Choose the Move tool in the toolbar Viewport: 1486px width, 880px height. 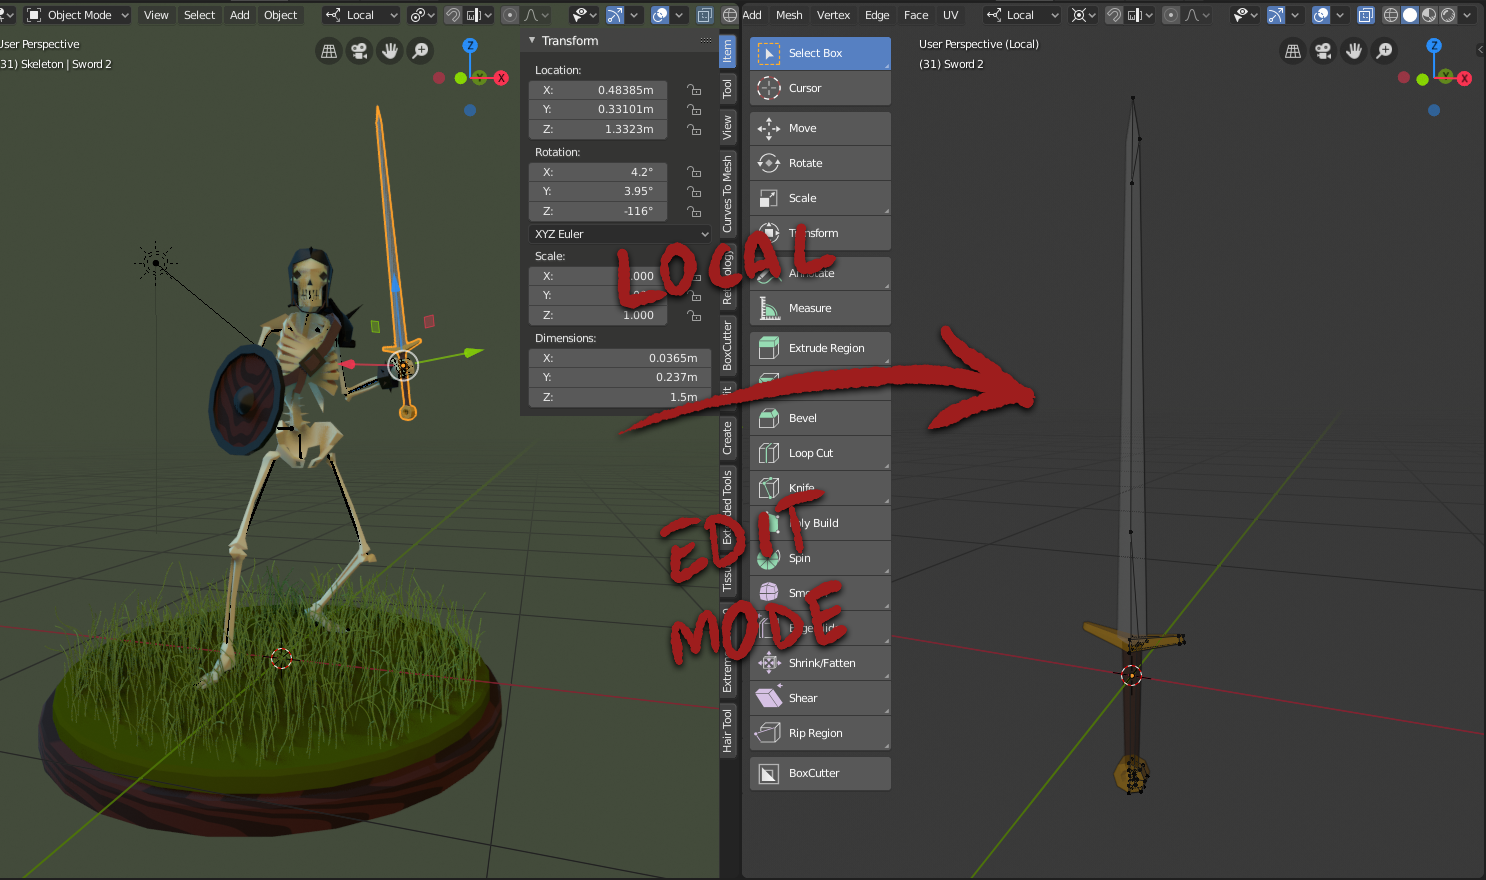[820, 128]
